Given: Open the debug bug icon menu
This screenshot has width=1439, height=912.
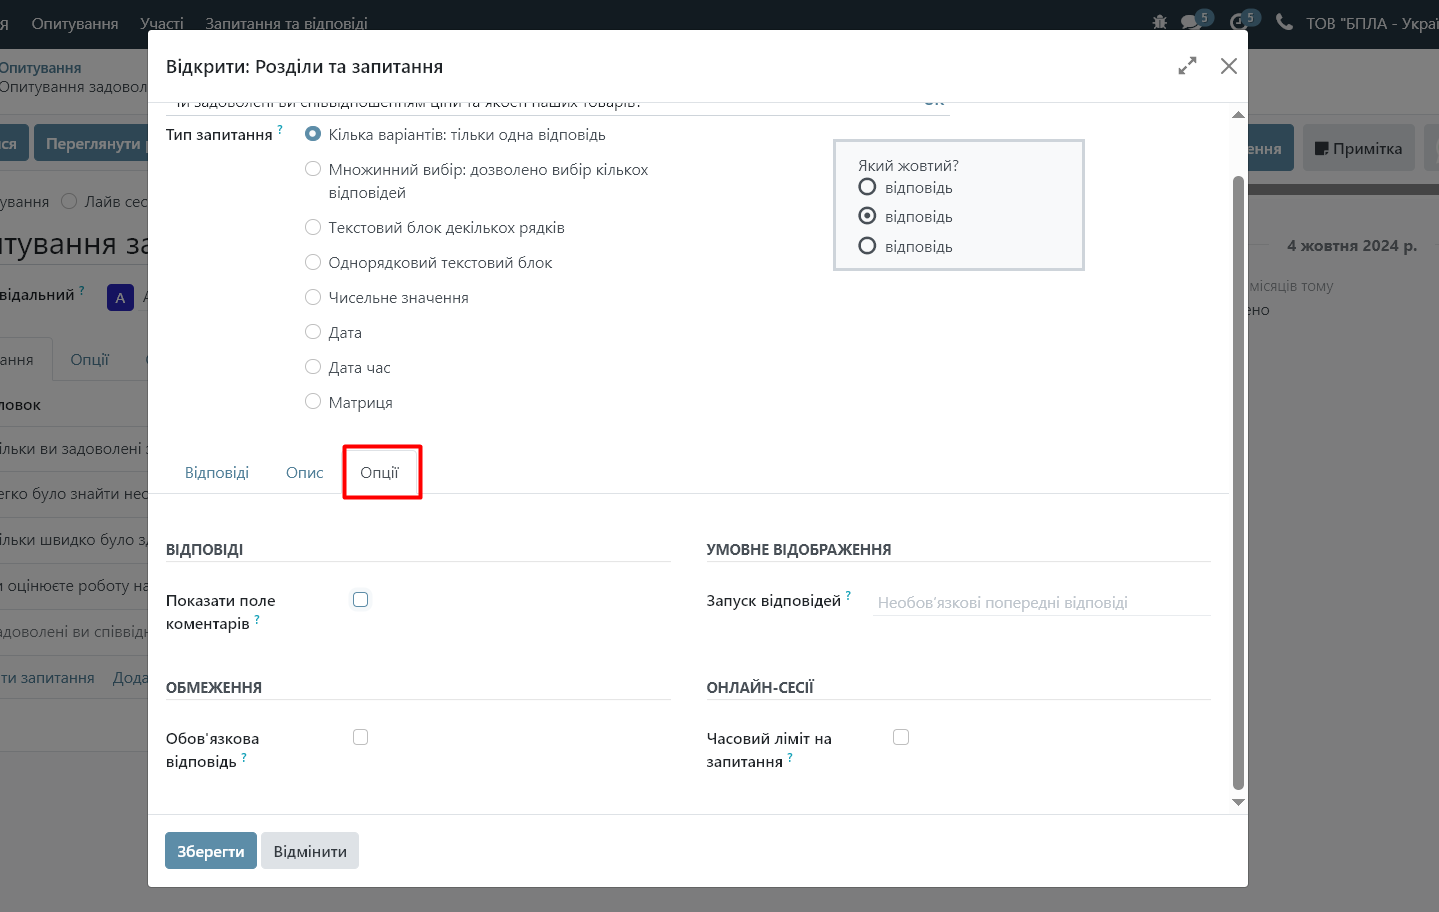Looking at the screenshot, I should (1160, 22).
